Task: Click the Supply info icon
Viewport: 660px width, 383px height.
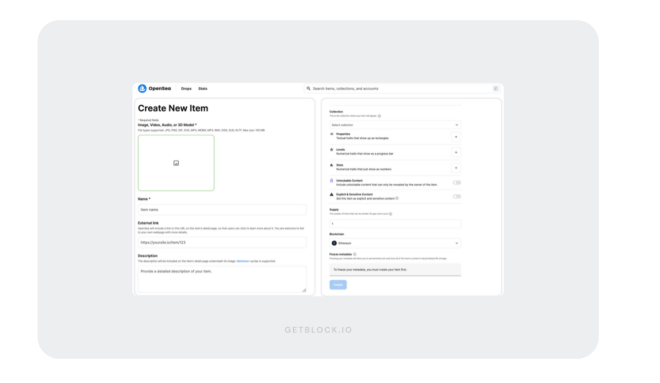Action: coord(391,214)
